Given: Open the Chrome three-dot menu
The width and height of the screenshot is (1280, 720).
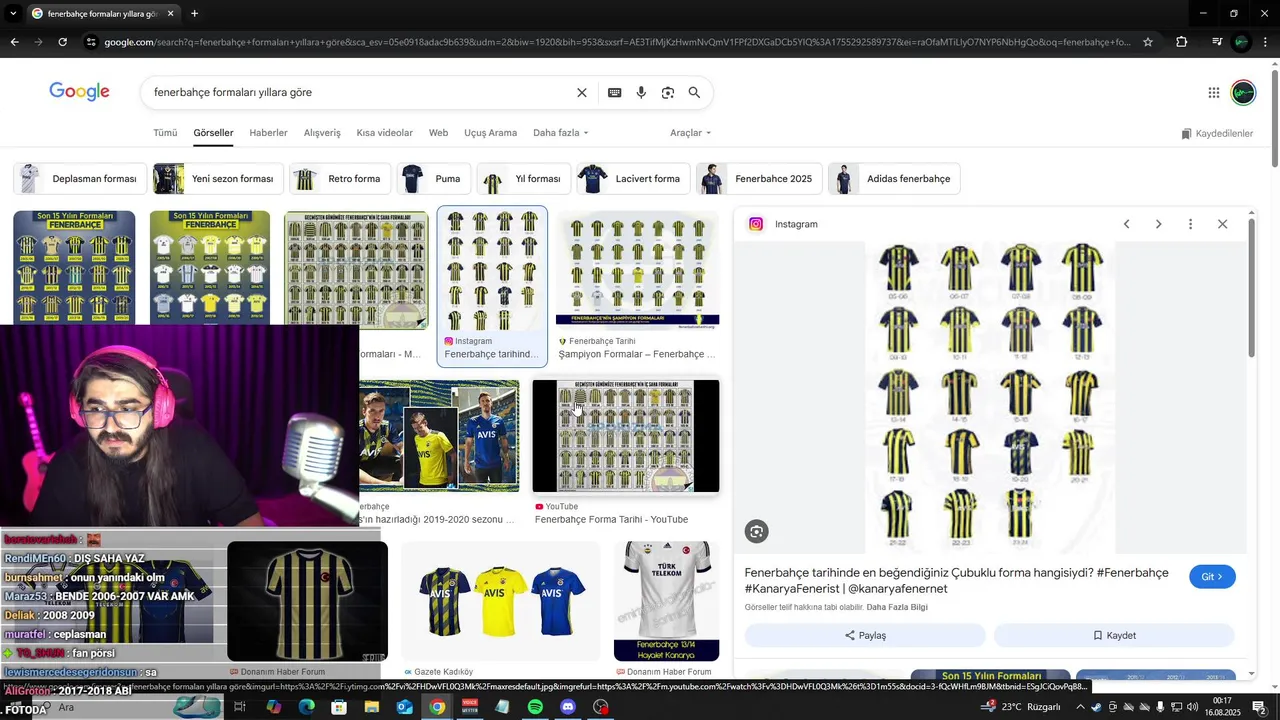Looking at the screenshot, I should click(x=1266, y=42).
